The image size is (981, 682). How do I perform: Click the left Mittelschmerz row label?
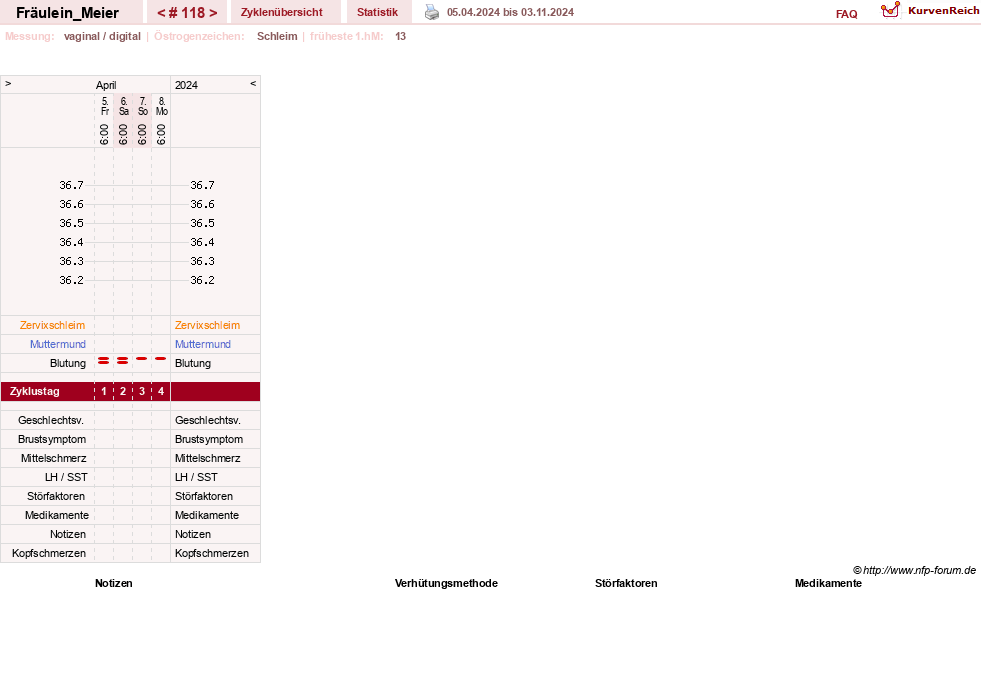point(53,458)
